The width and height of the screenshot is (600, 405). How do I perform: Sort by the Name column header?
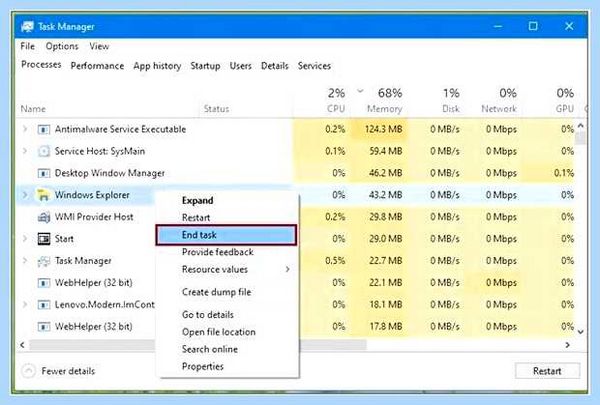(x=33, y=109)
